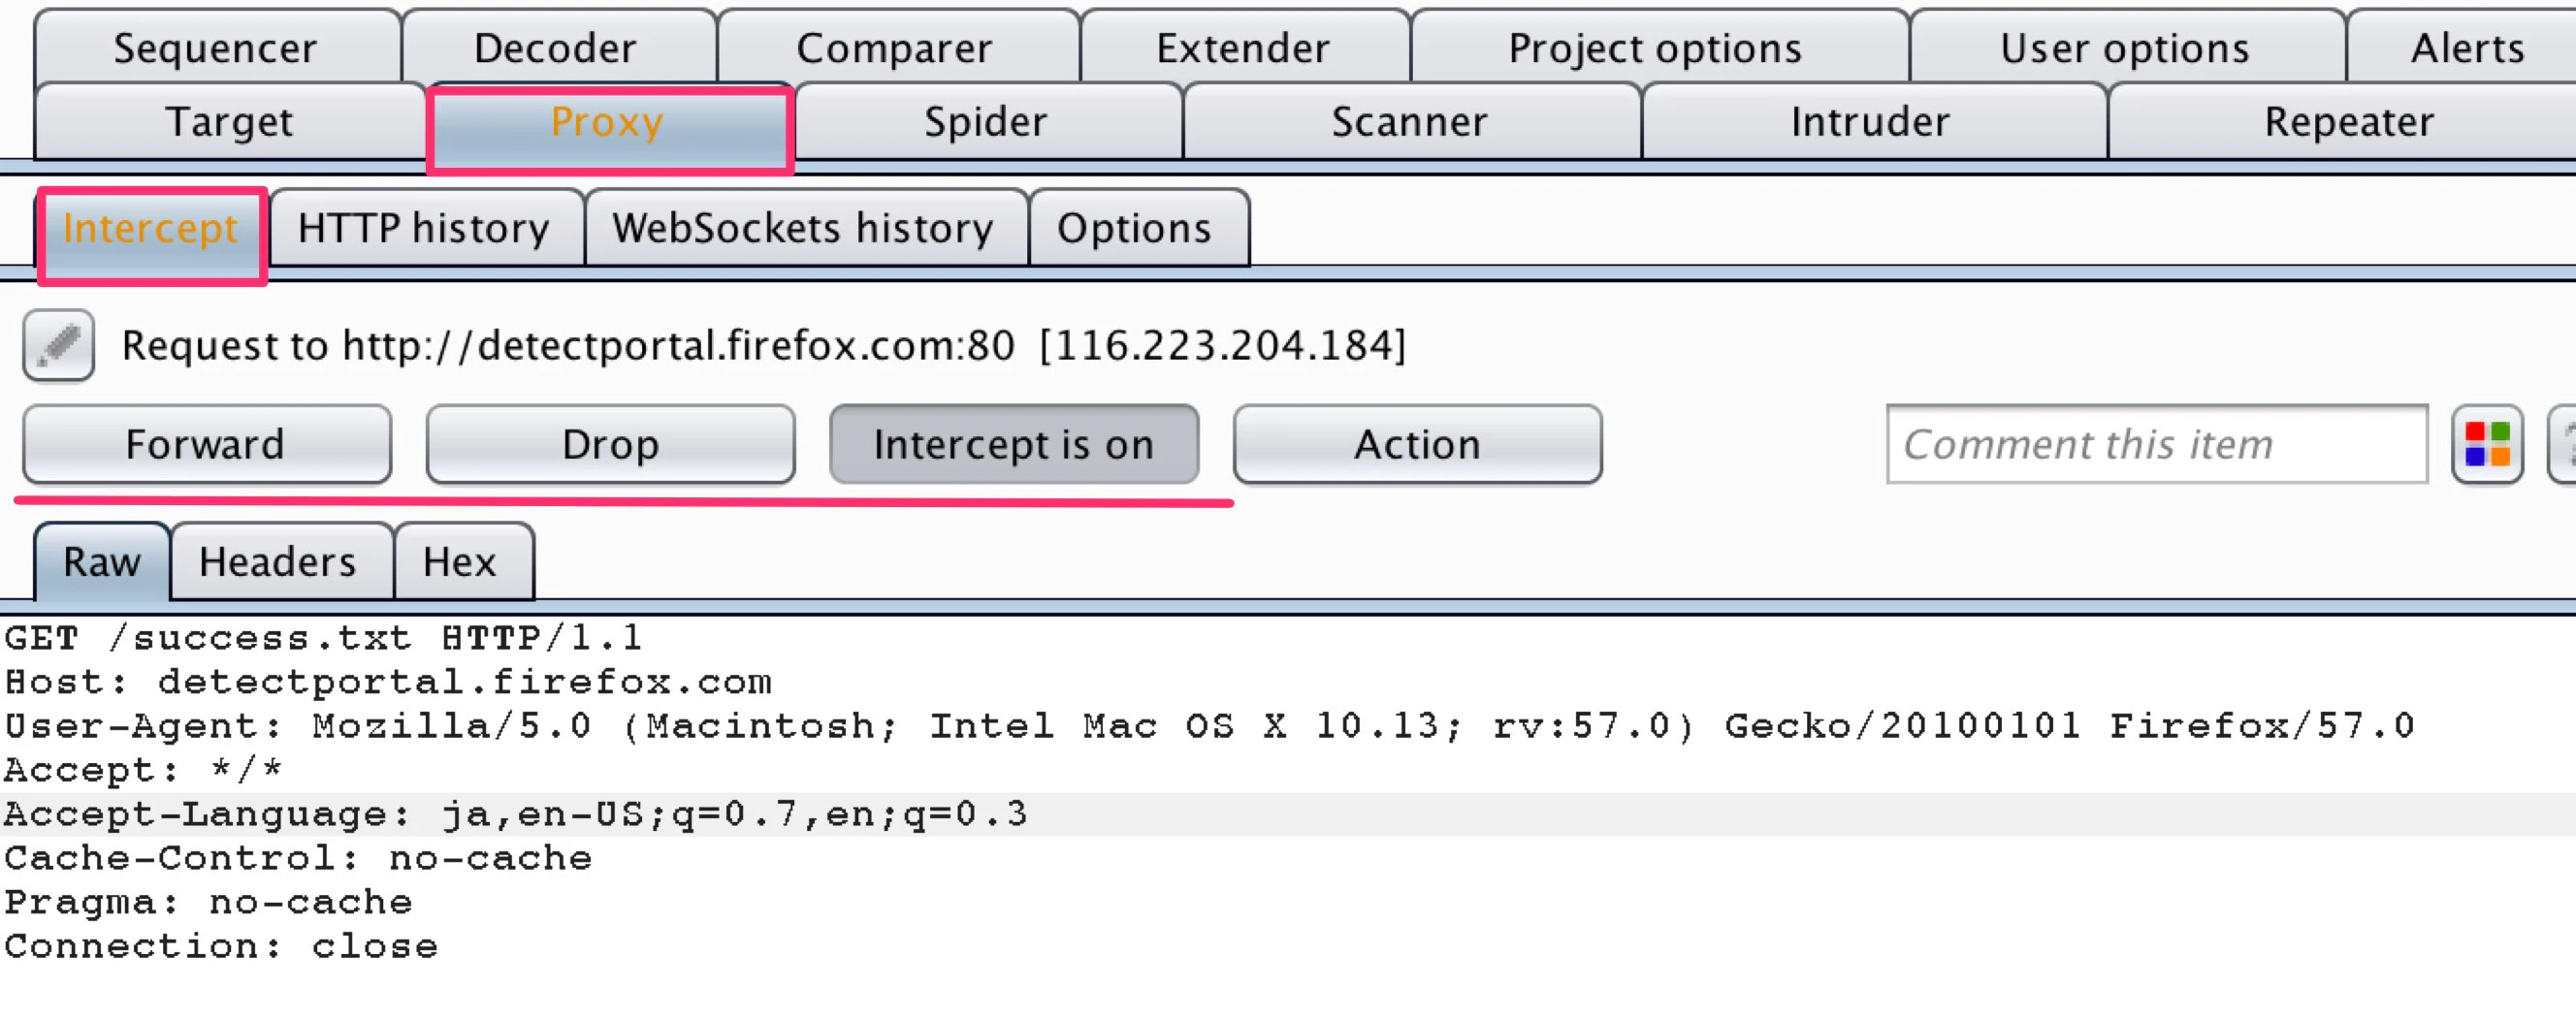
Task: Switch to the Scanner tab
Action: [x=1409, y=121]
